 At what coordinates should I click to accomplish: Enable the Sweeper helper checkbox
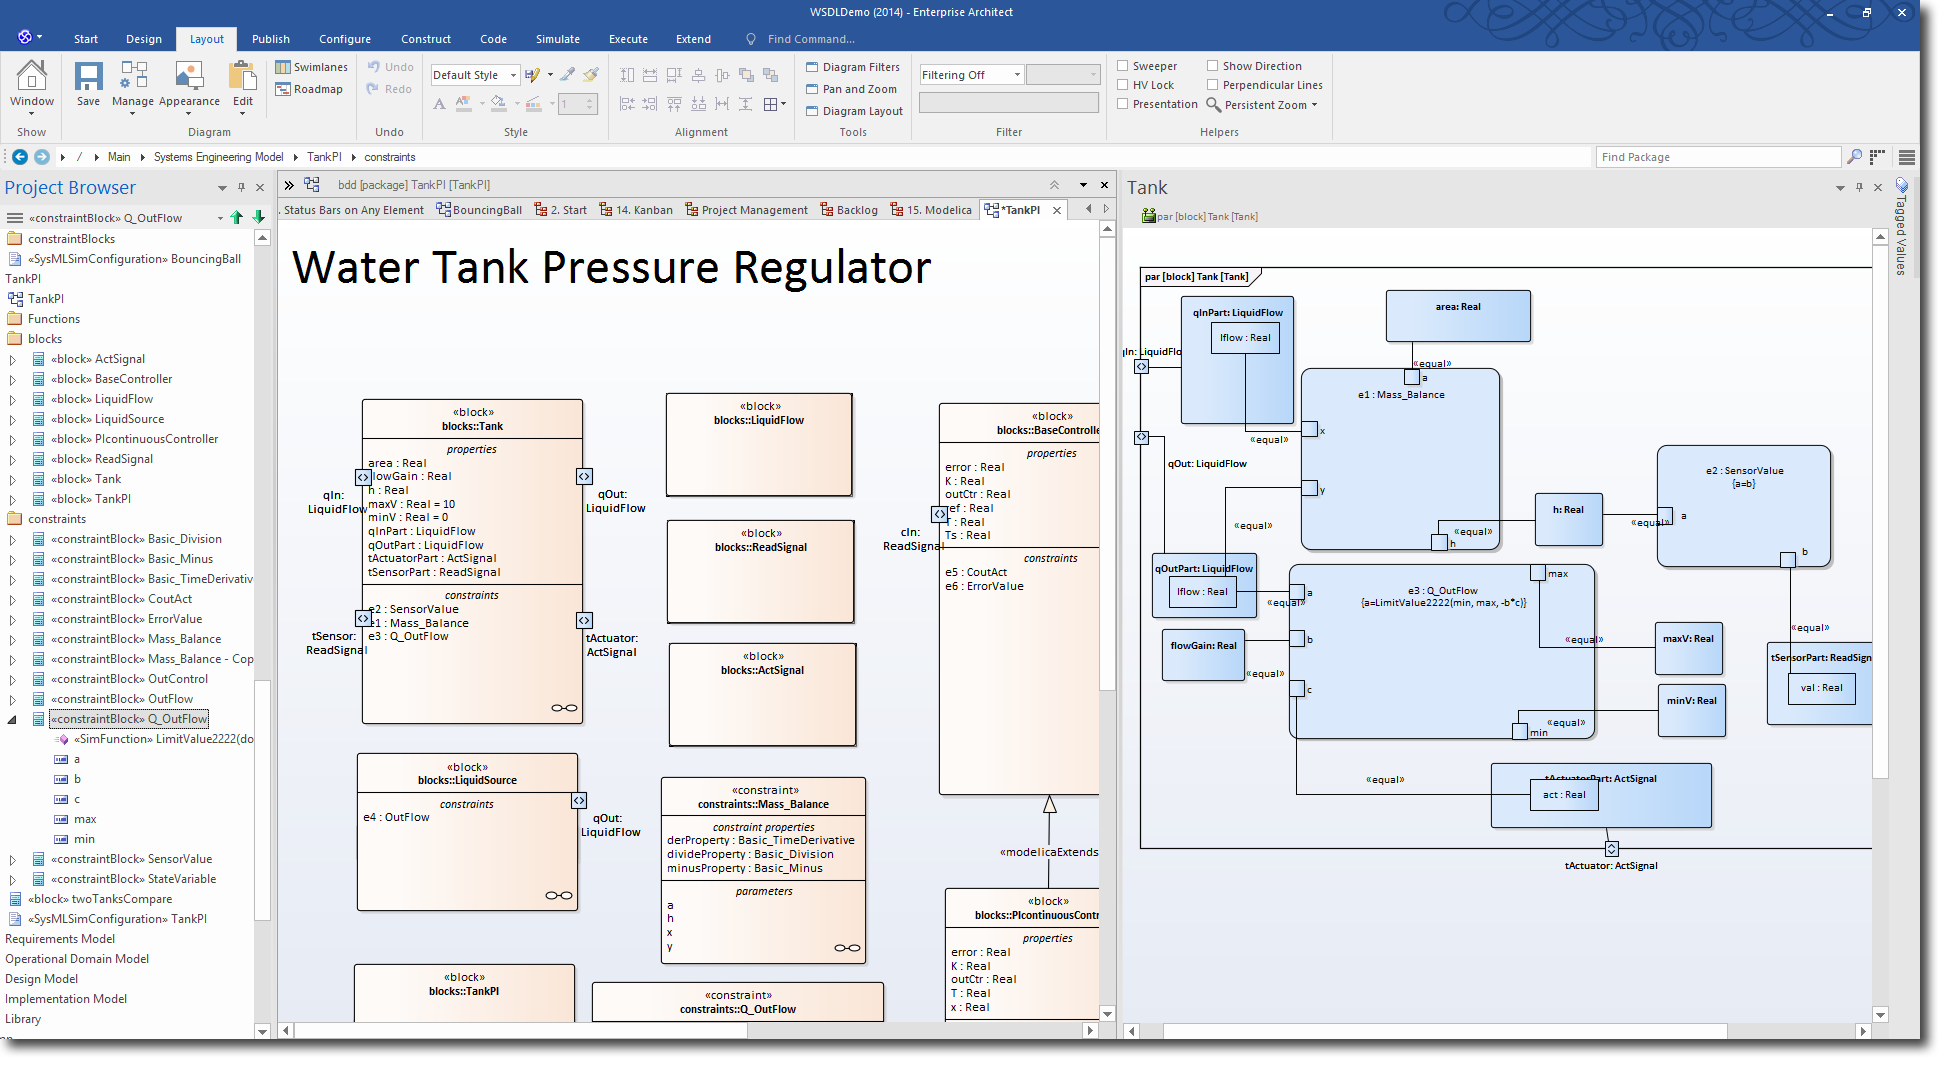[1122, 65]
